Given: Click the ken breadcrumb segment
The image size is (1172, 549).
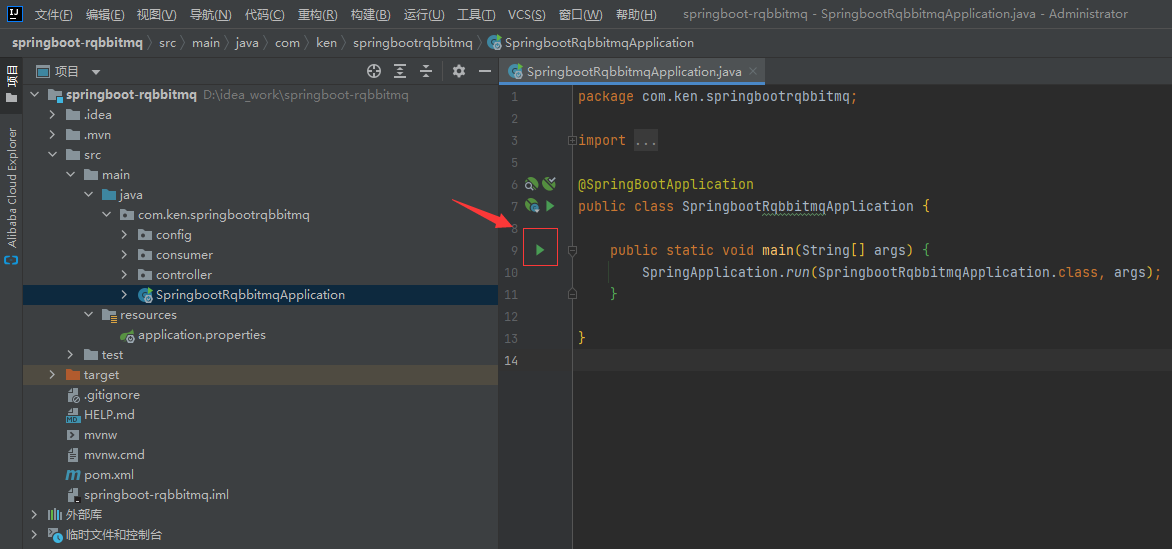Looking at the screenshot, I should pos(327,43).
